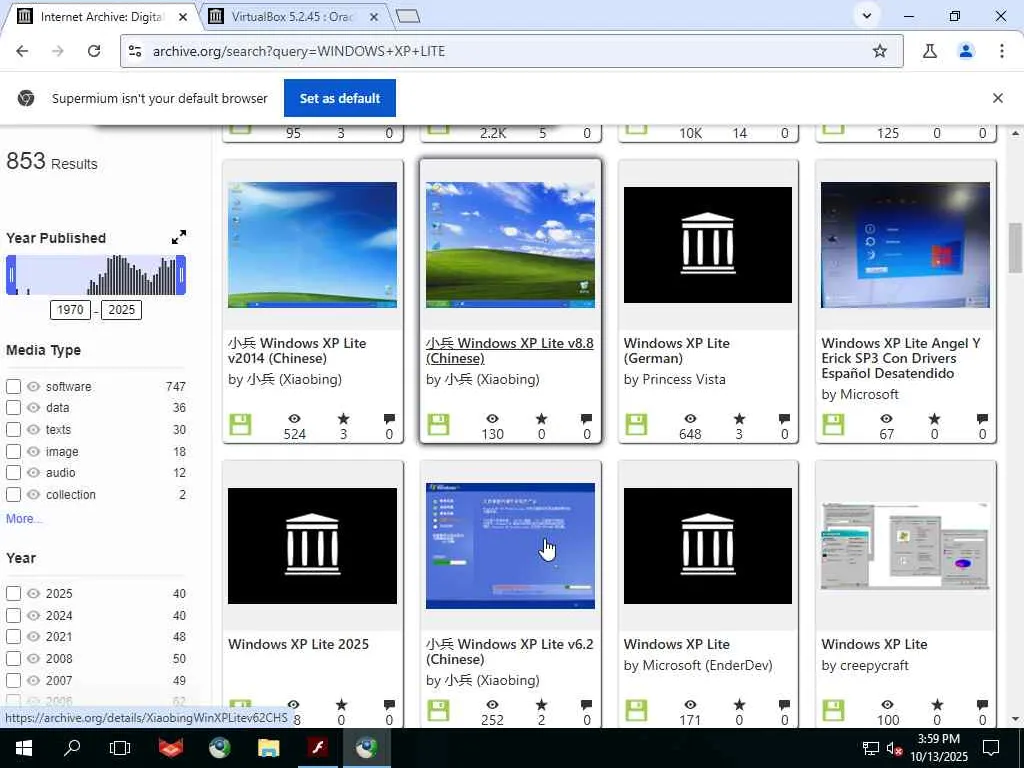Open the Windows Start menu

(24, 748)
